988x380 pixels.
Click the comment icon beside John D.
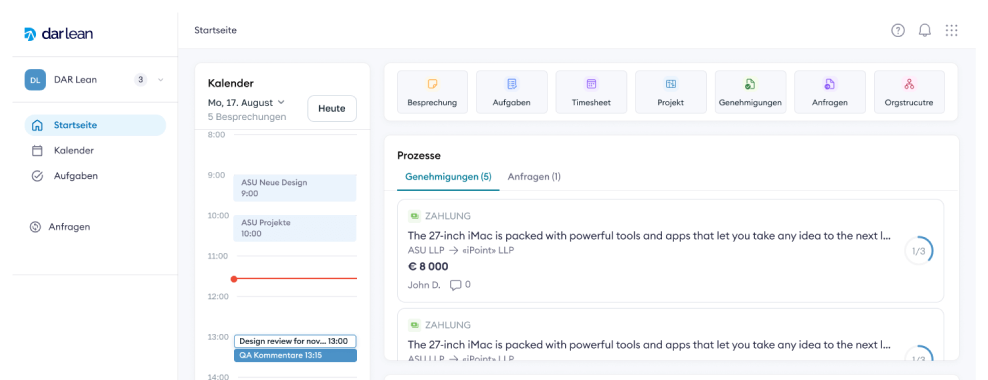(456, 285)
